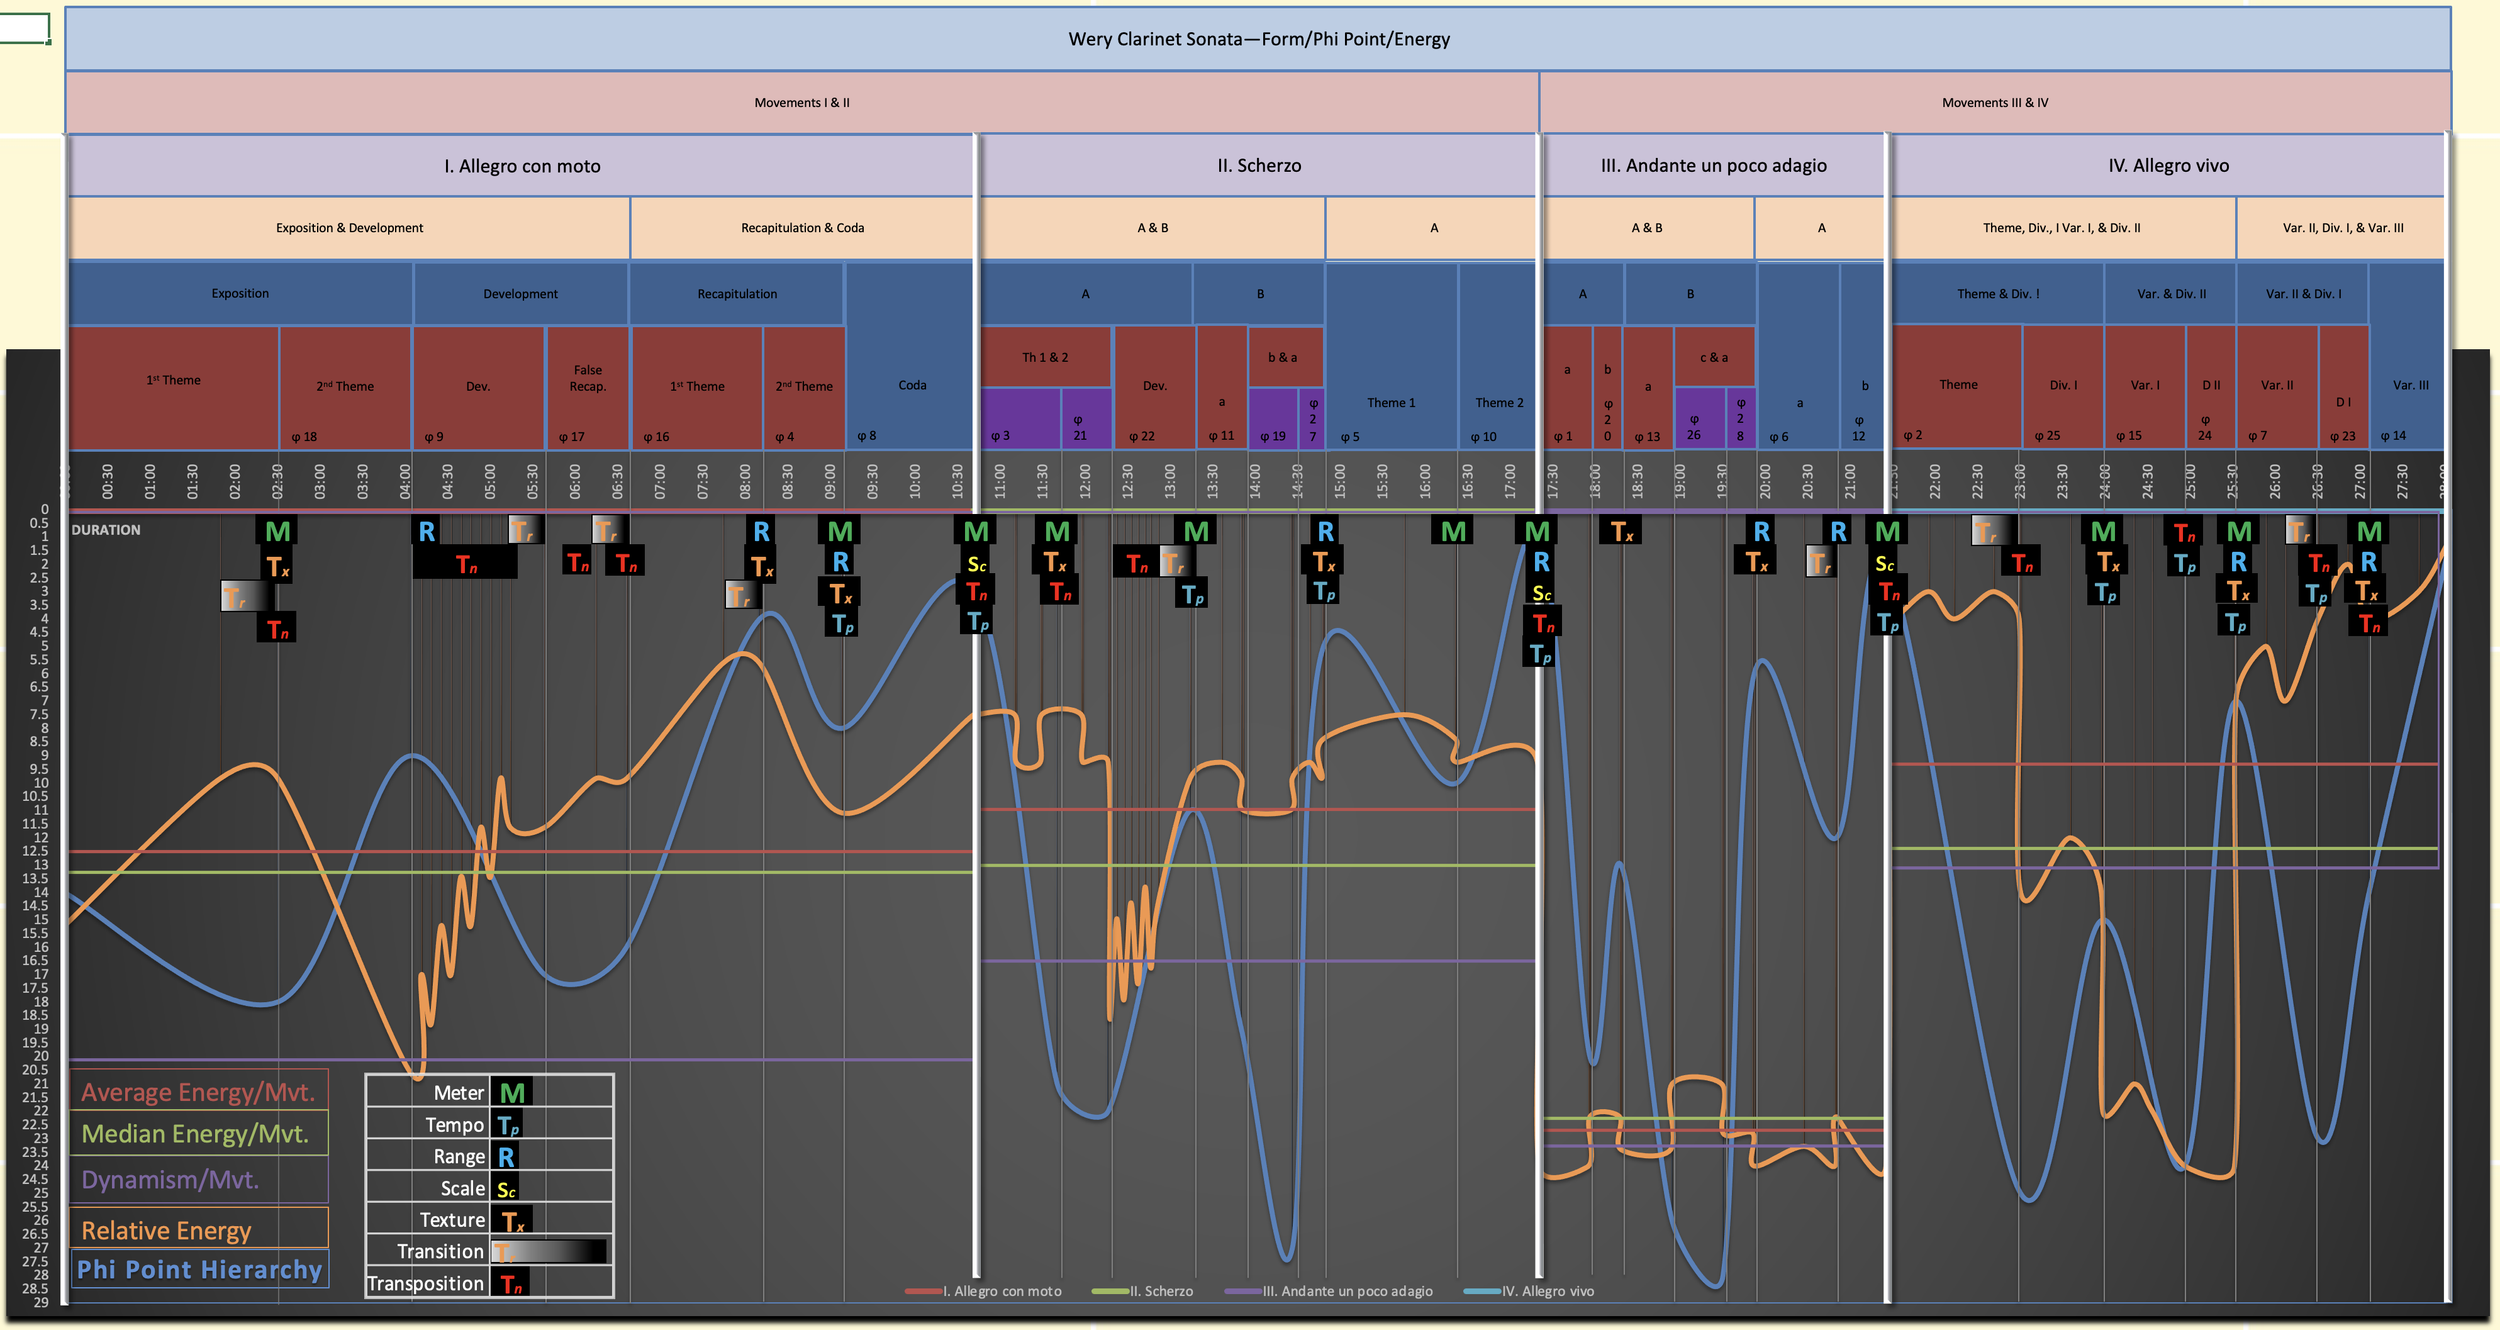The image size is (2500, 1330).
Task: Select the Theme 2 block with φ 10
Action: click(1498, 356)
